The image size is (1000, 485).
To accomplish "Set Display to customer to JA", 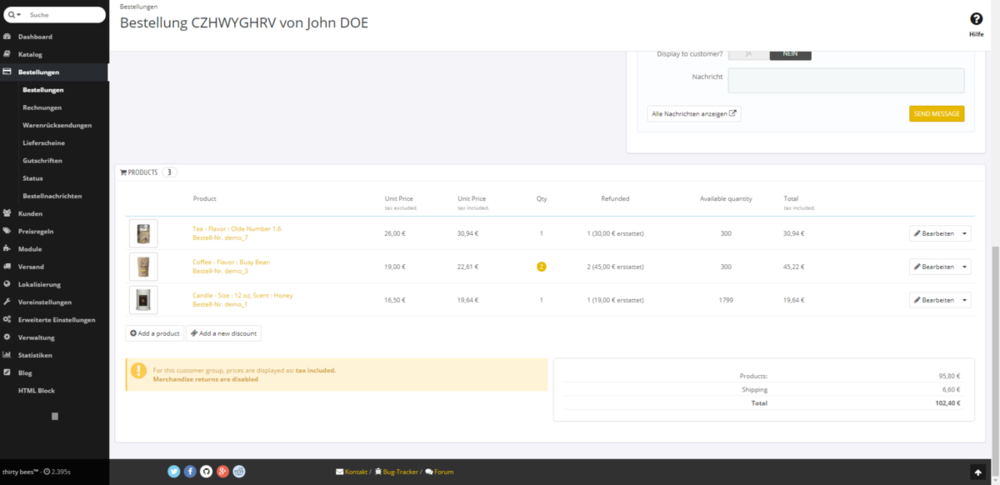I will tap(748, 54).
